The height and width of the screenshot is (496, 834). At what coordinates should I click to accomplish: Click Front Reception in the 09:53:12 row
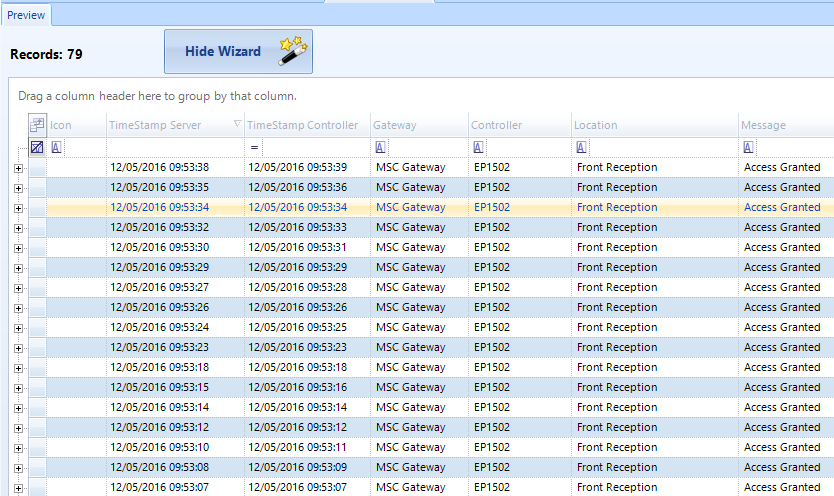617,427
